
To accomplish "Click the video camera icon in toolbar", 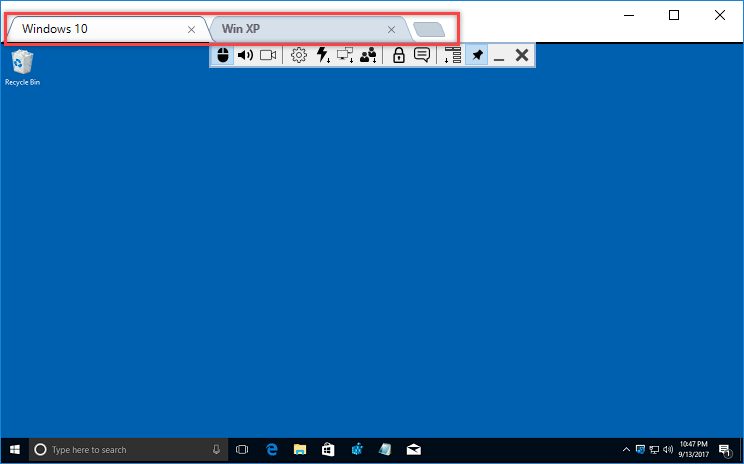I will pos(268,56).
